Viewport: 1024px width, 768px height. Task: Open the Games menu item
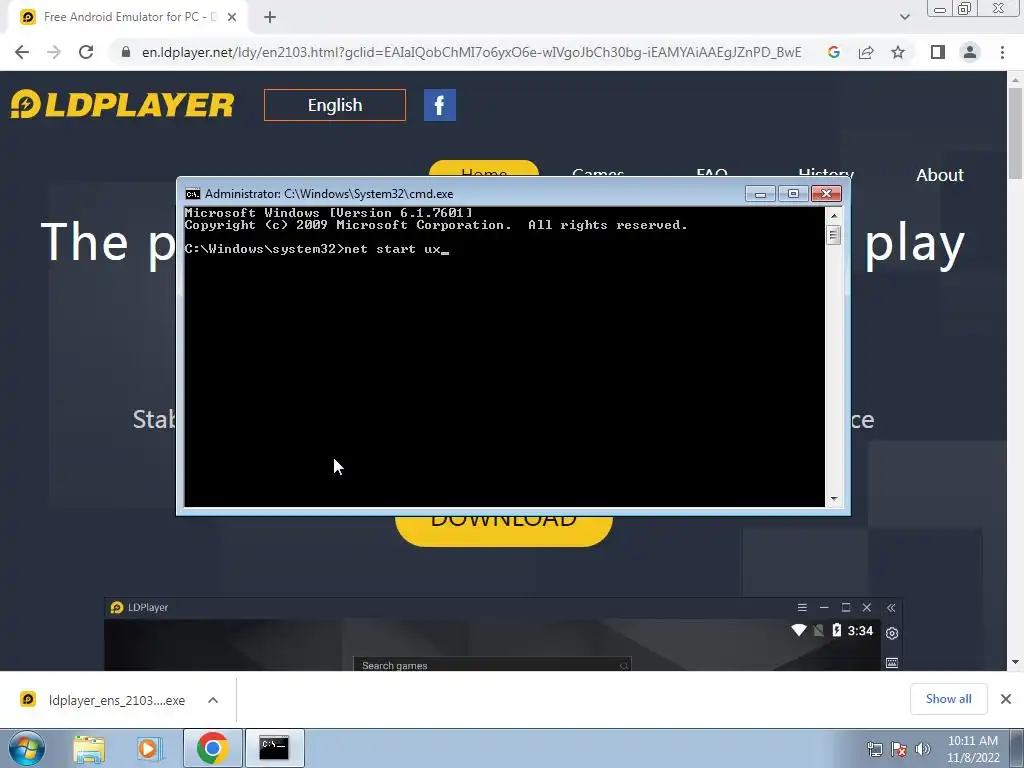(598, 174)
